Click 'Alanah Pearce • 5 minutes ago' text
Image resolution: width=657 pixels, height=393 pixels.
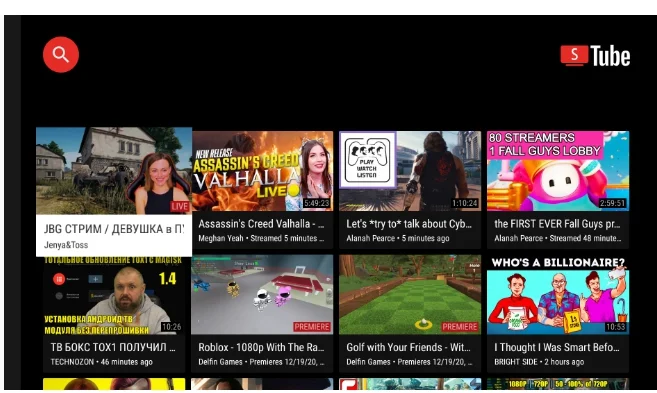(398, 238)
